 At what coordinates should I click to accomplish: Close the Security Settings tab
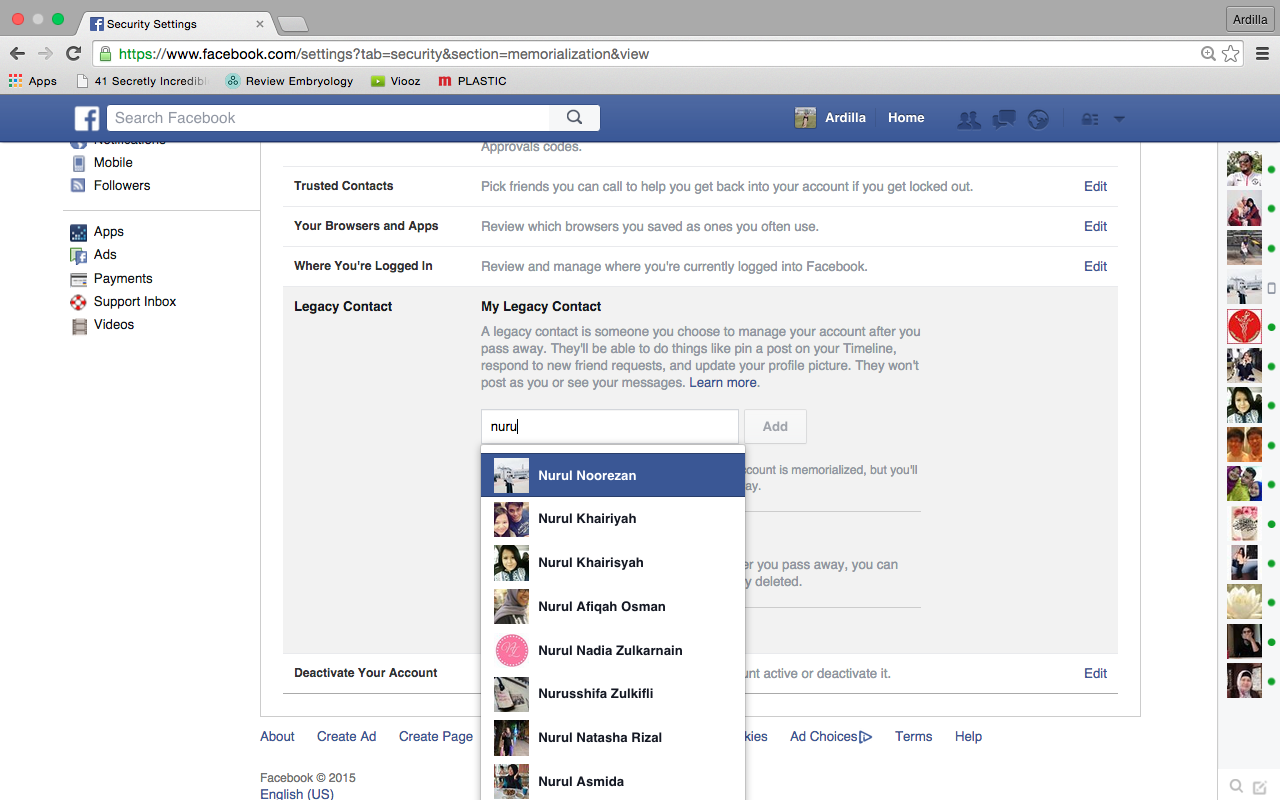(x=260, y=23)
